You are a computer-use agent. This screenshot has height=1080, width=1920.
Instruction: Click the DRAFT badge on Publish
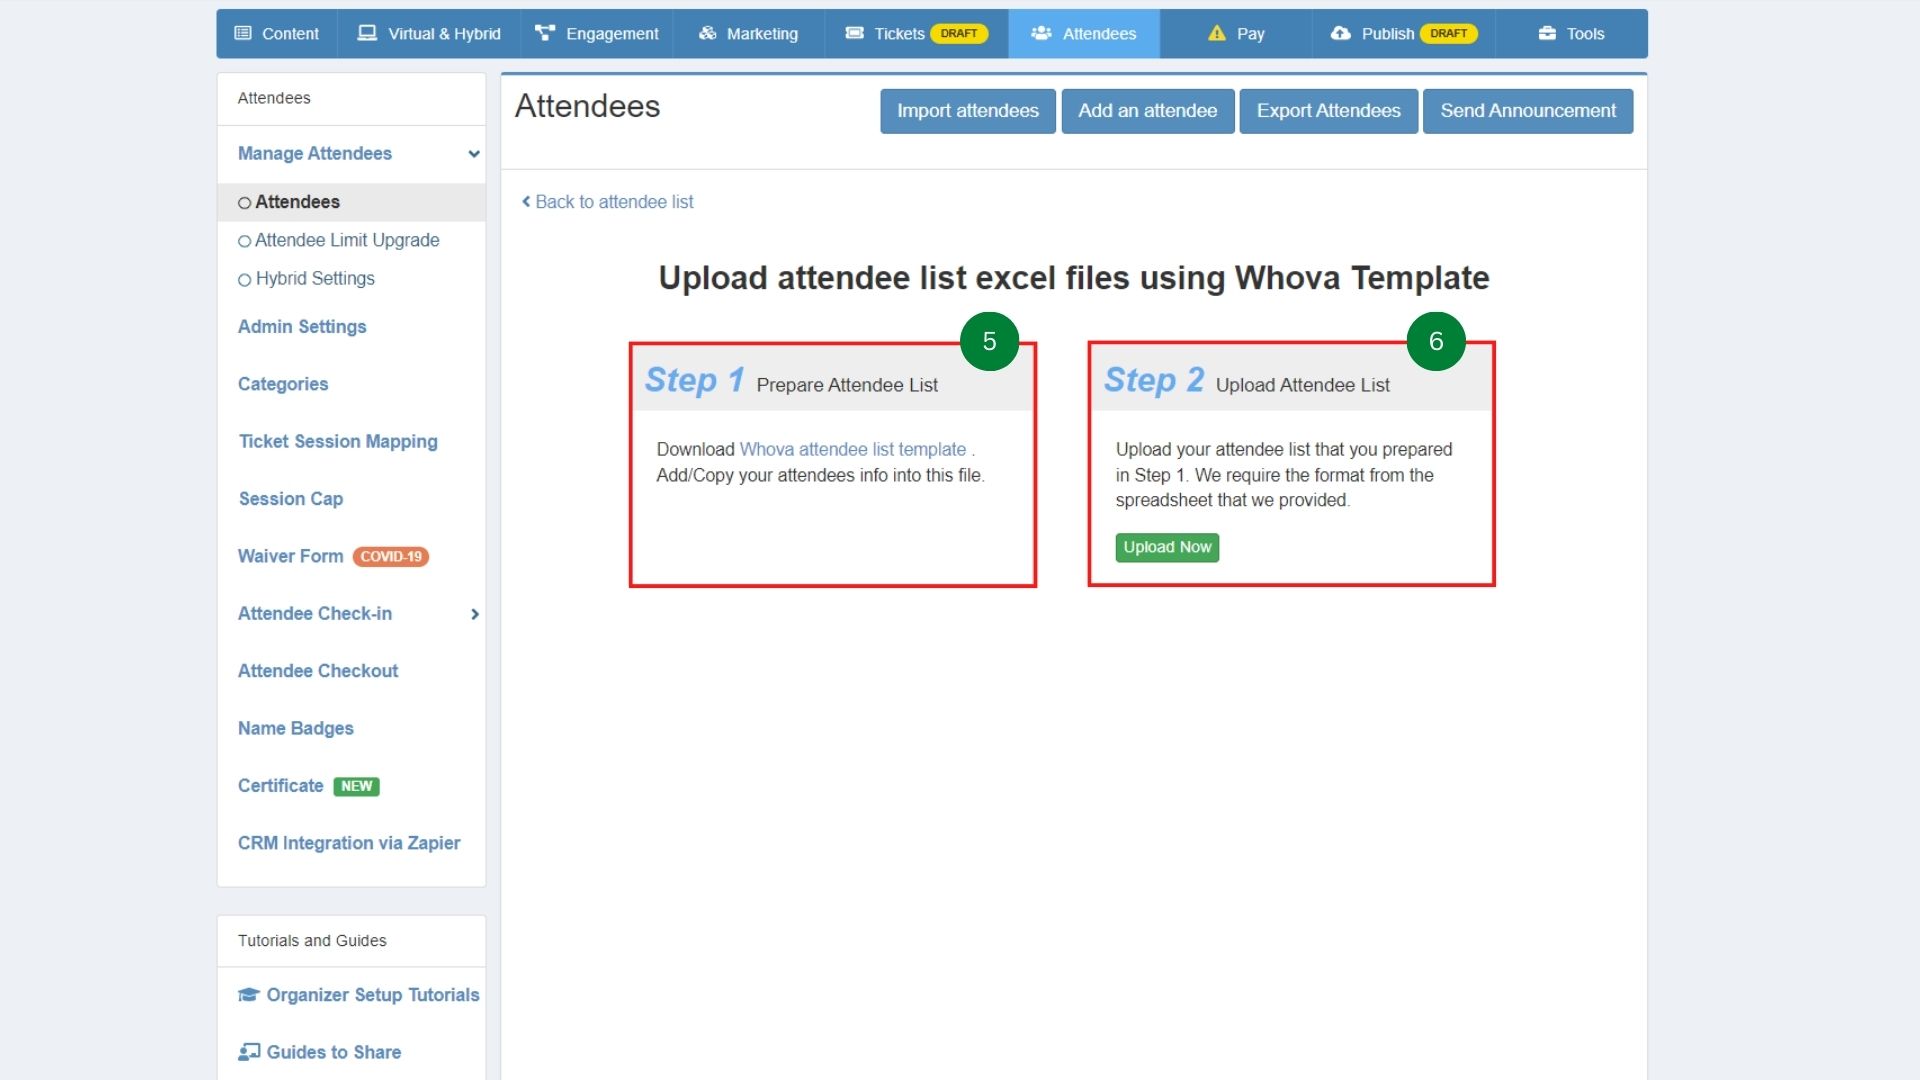1448,33
